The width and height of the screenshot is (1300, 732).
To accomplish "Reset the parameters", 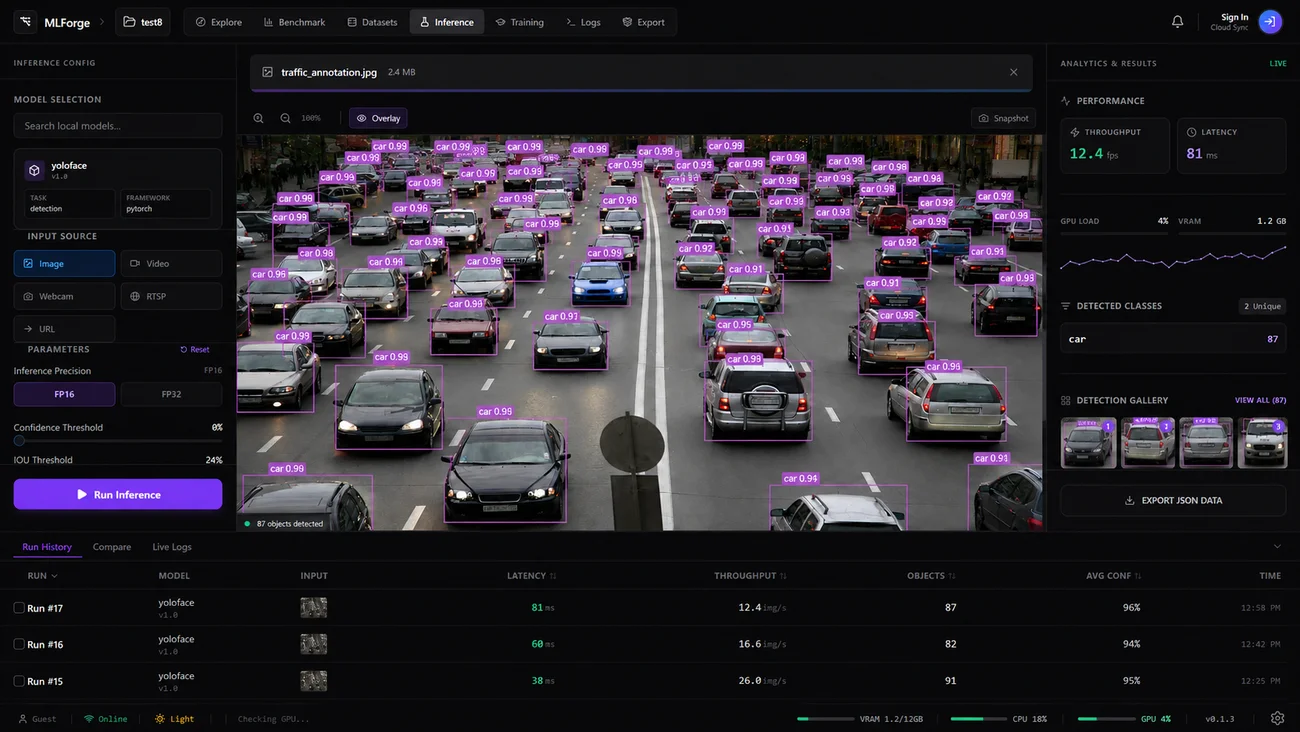I will tap(195, 350).
